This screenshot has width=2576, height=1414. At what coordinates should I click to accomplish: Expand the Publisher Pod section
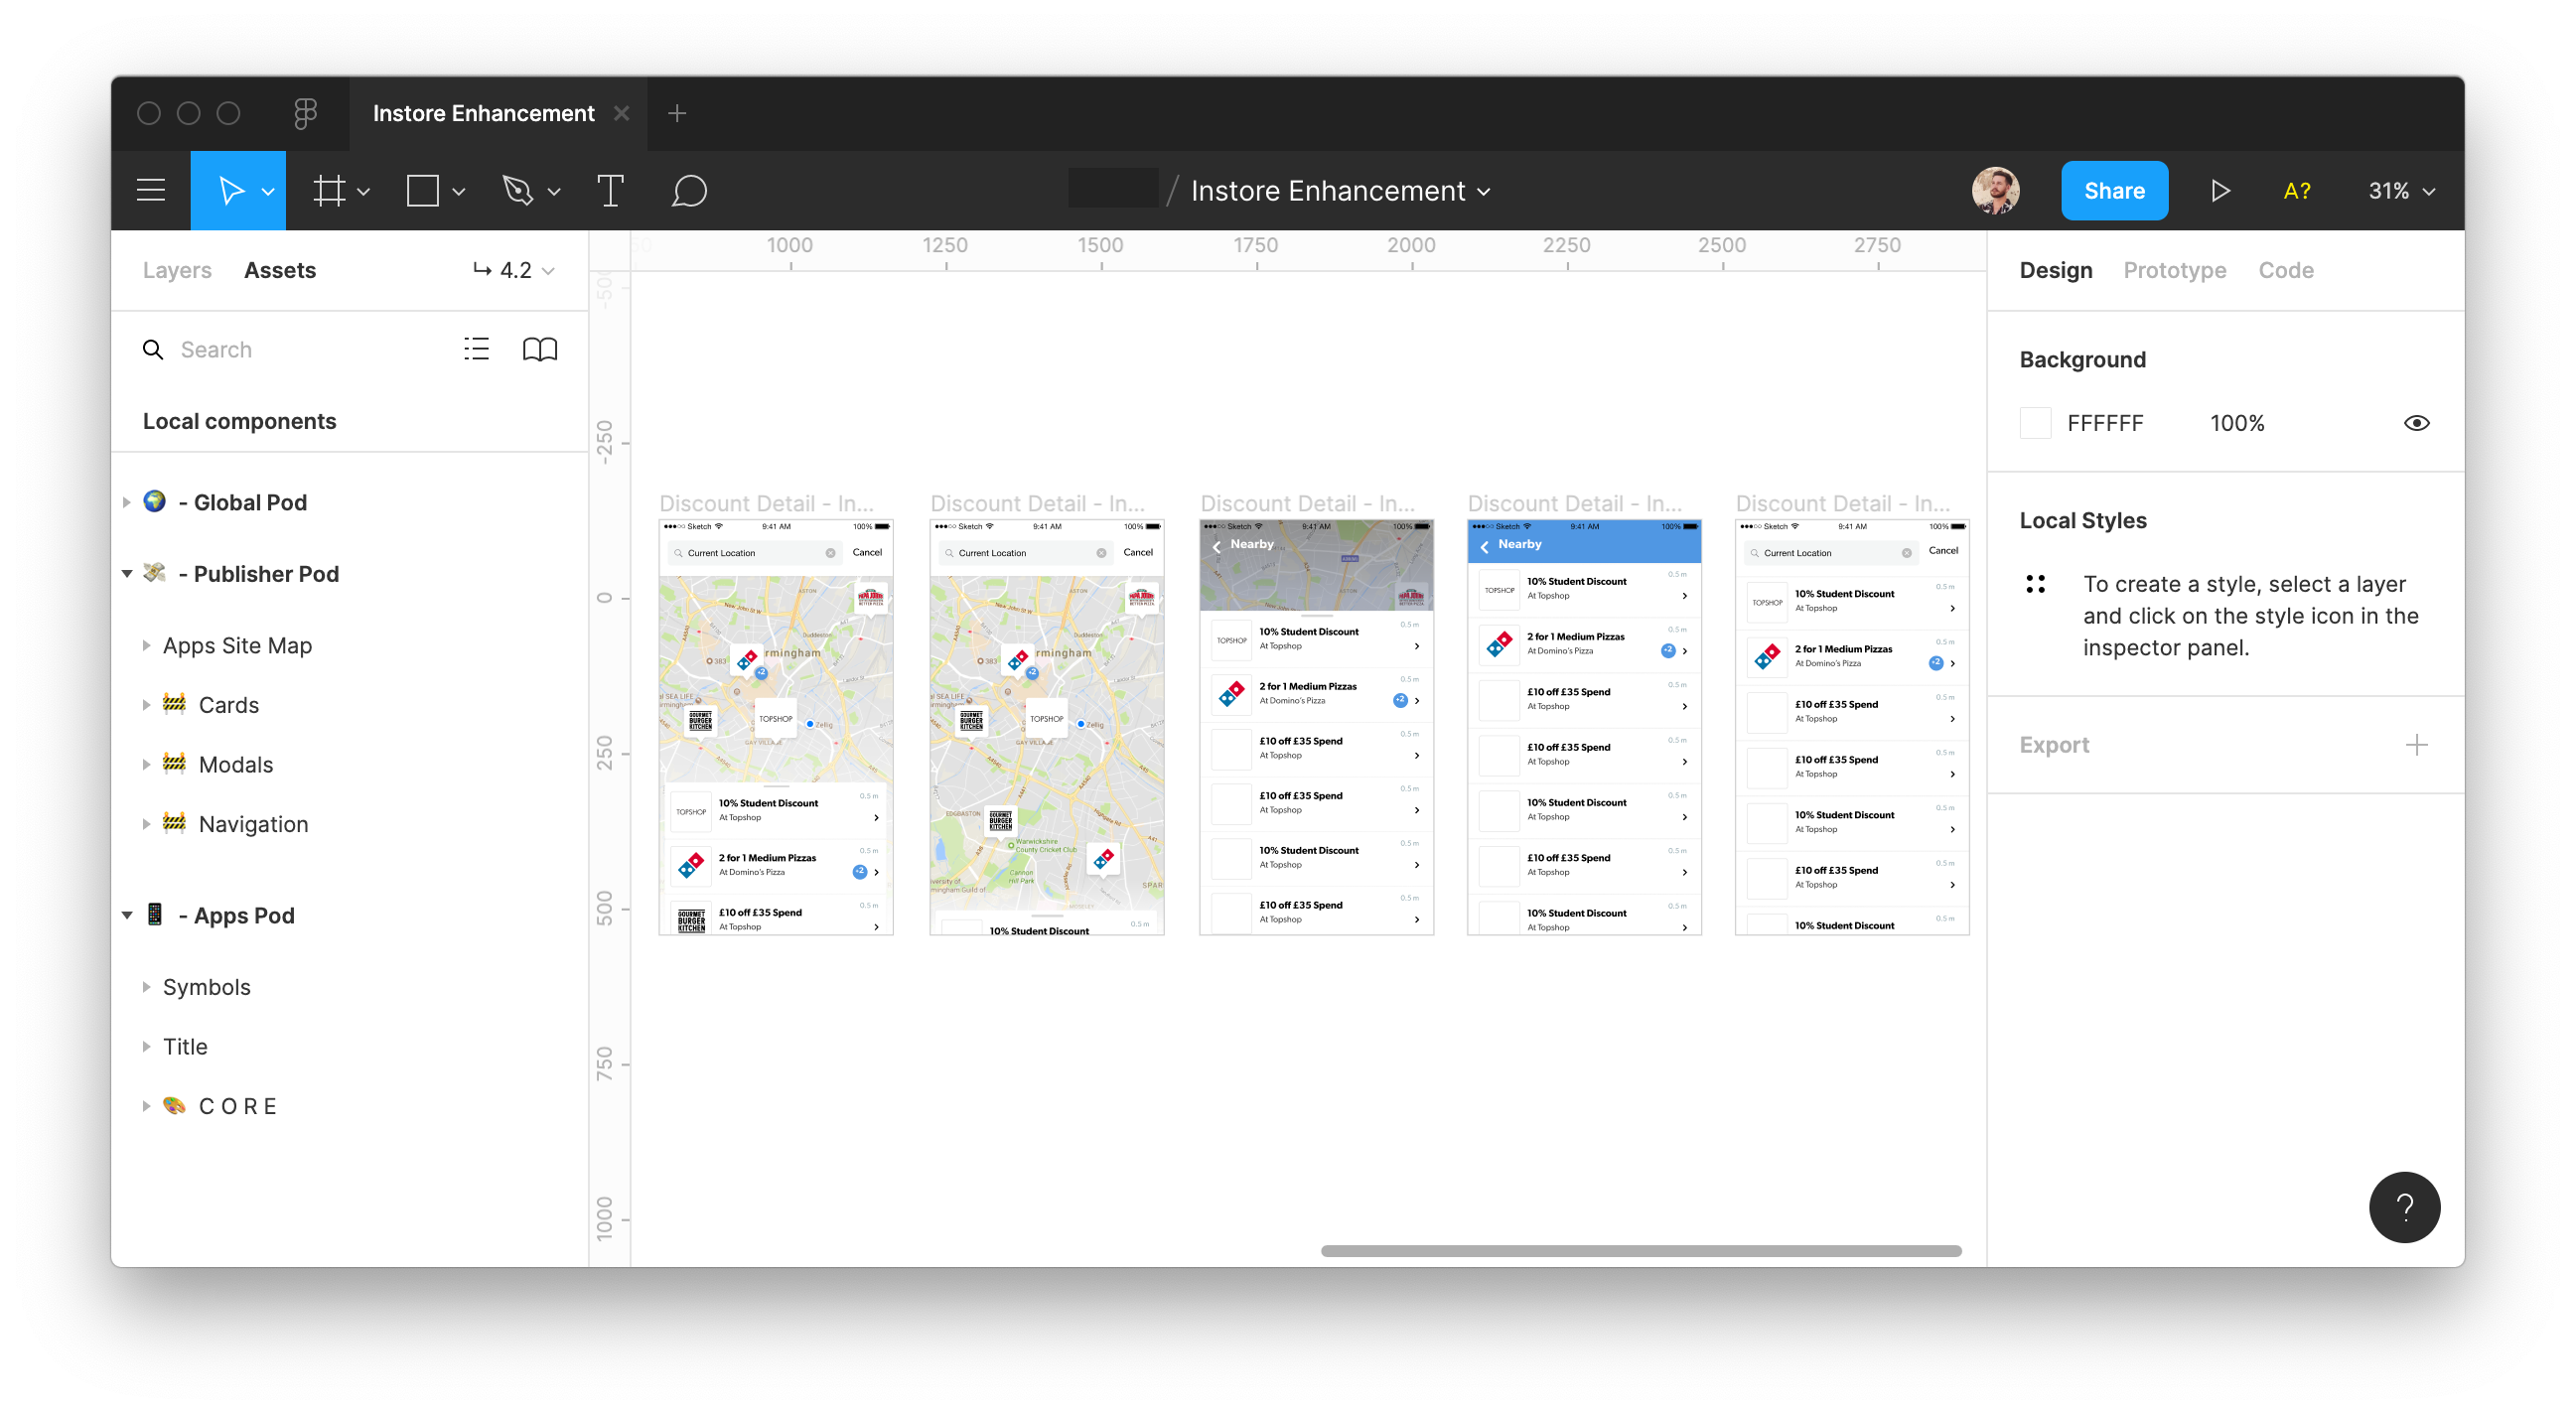click(x=132, y=575)
